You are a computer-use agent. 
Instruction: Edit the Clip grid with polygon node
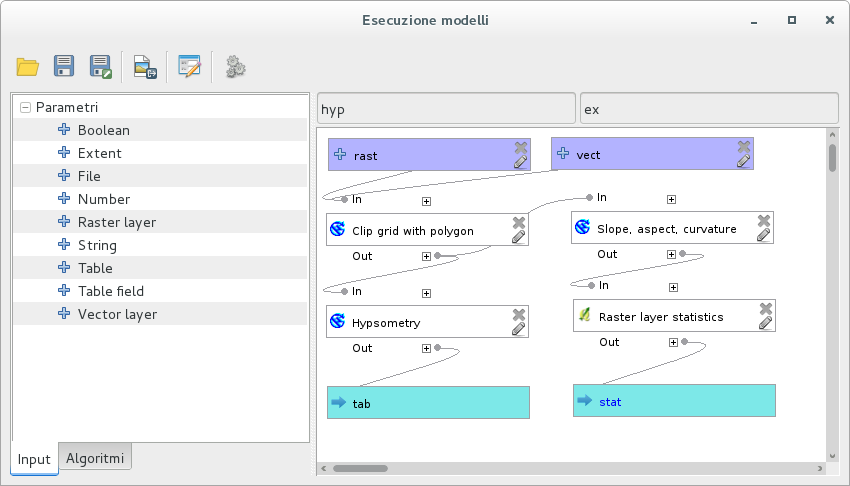coord(518,237)
